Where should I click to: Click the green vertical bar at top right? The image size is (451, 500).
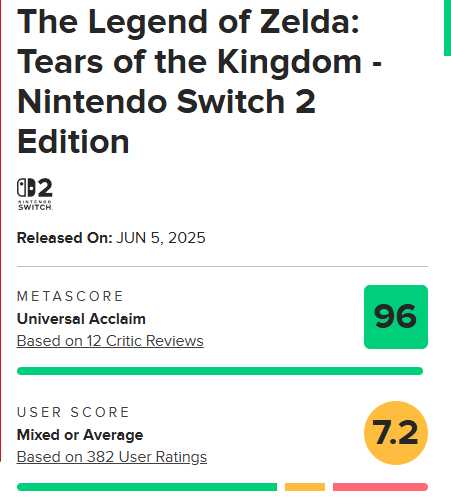point(447,28)
